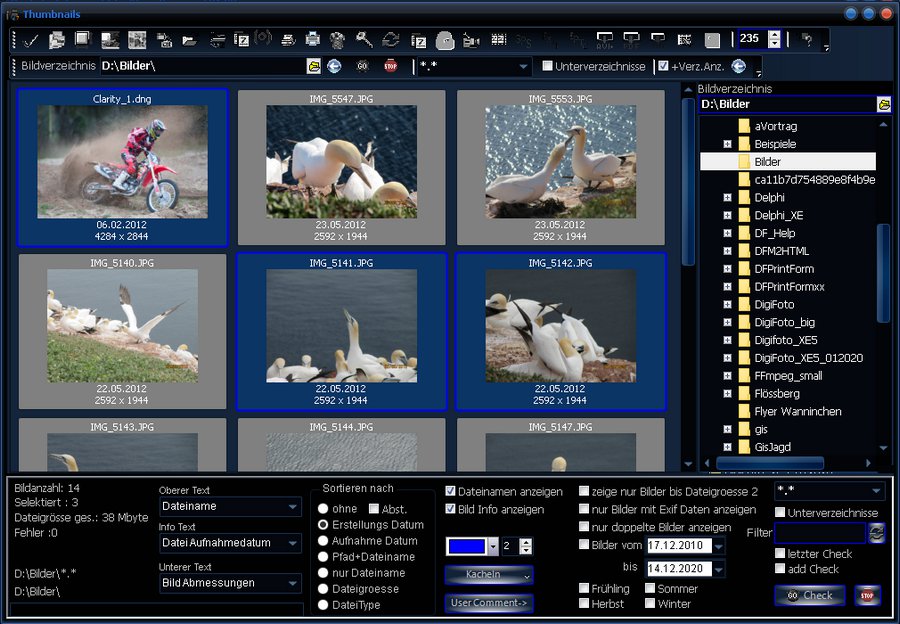Expand the Beispiele folder in the tree
The width and height of the screenshot is (900, 624).
point(728,144)
